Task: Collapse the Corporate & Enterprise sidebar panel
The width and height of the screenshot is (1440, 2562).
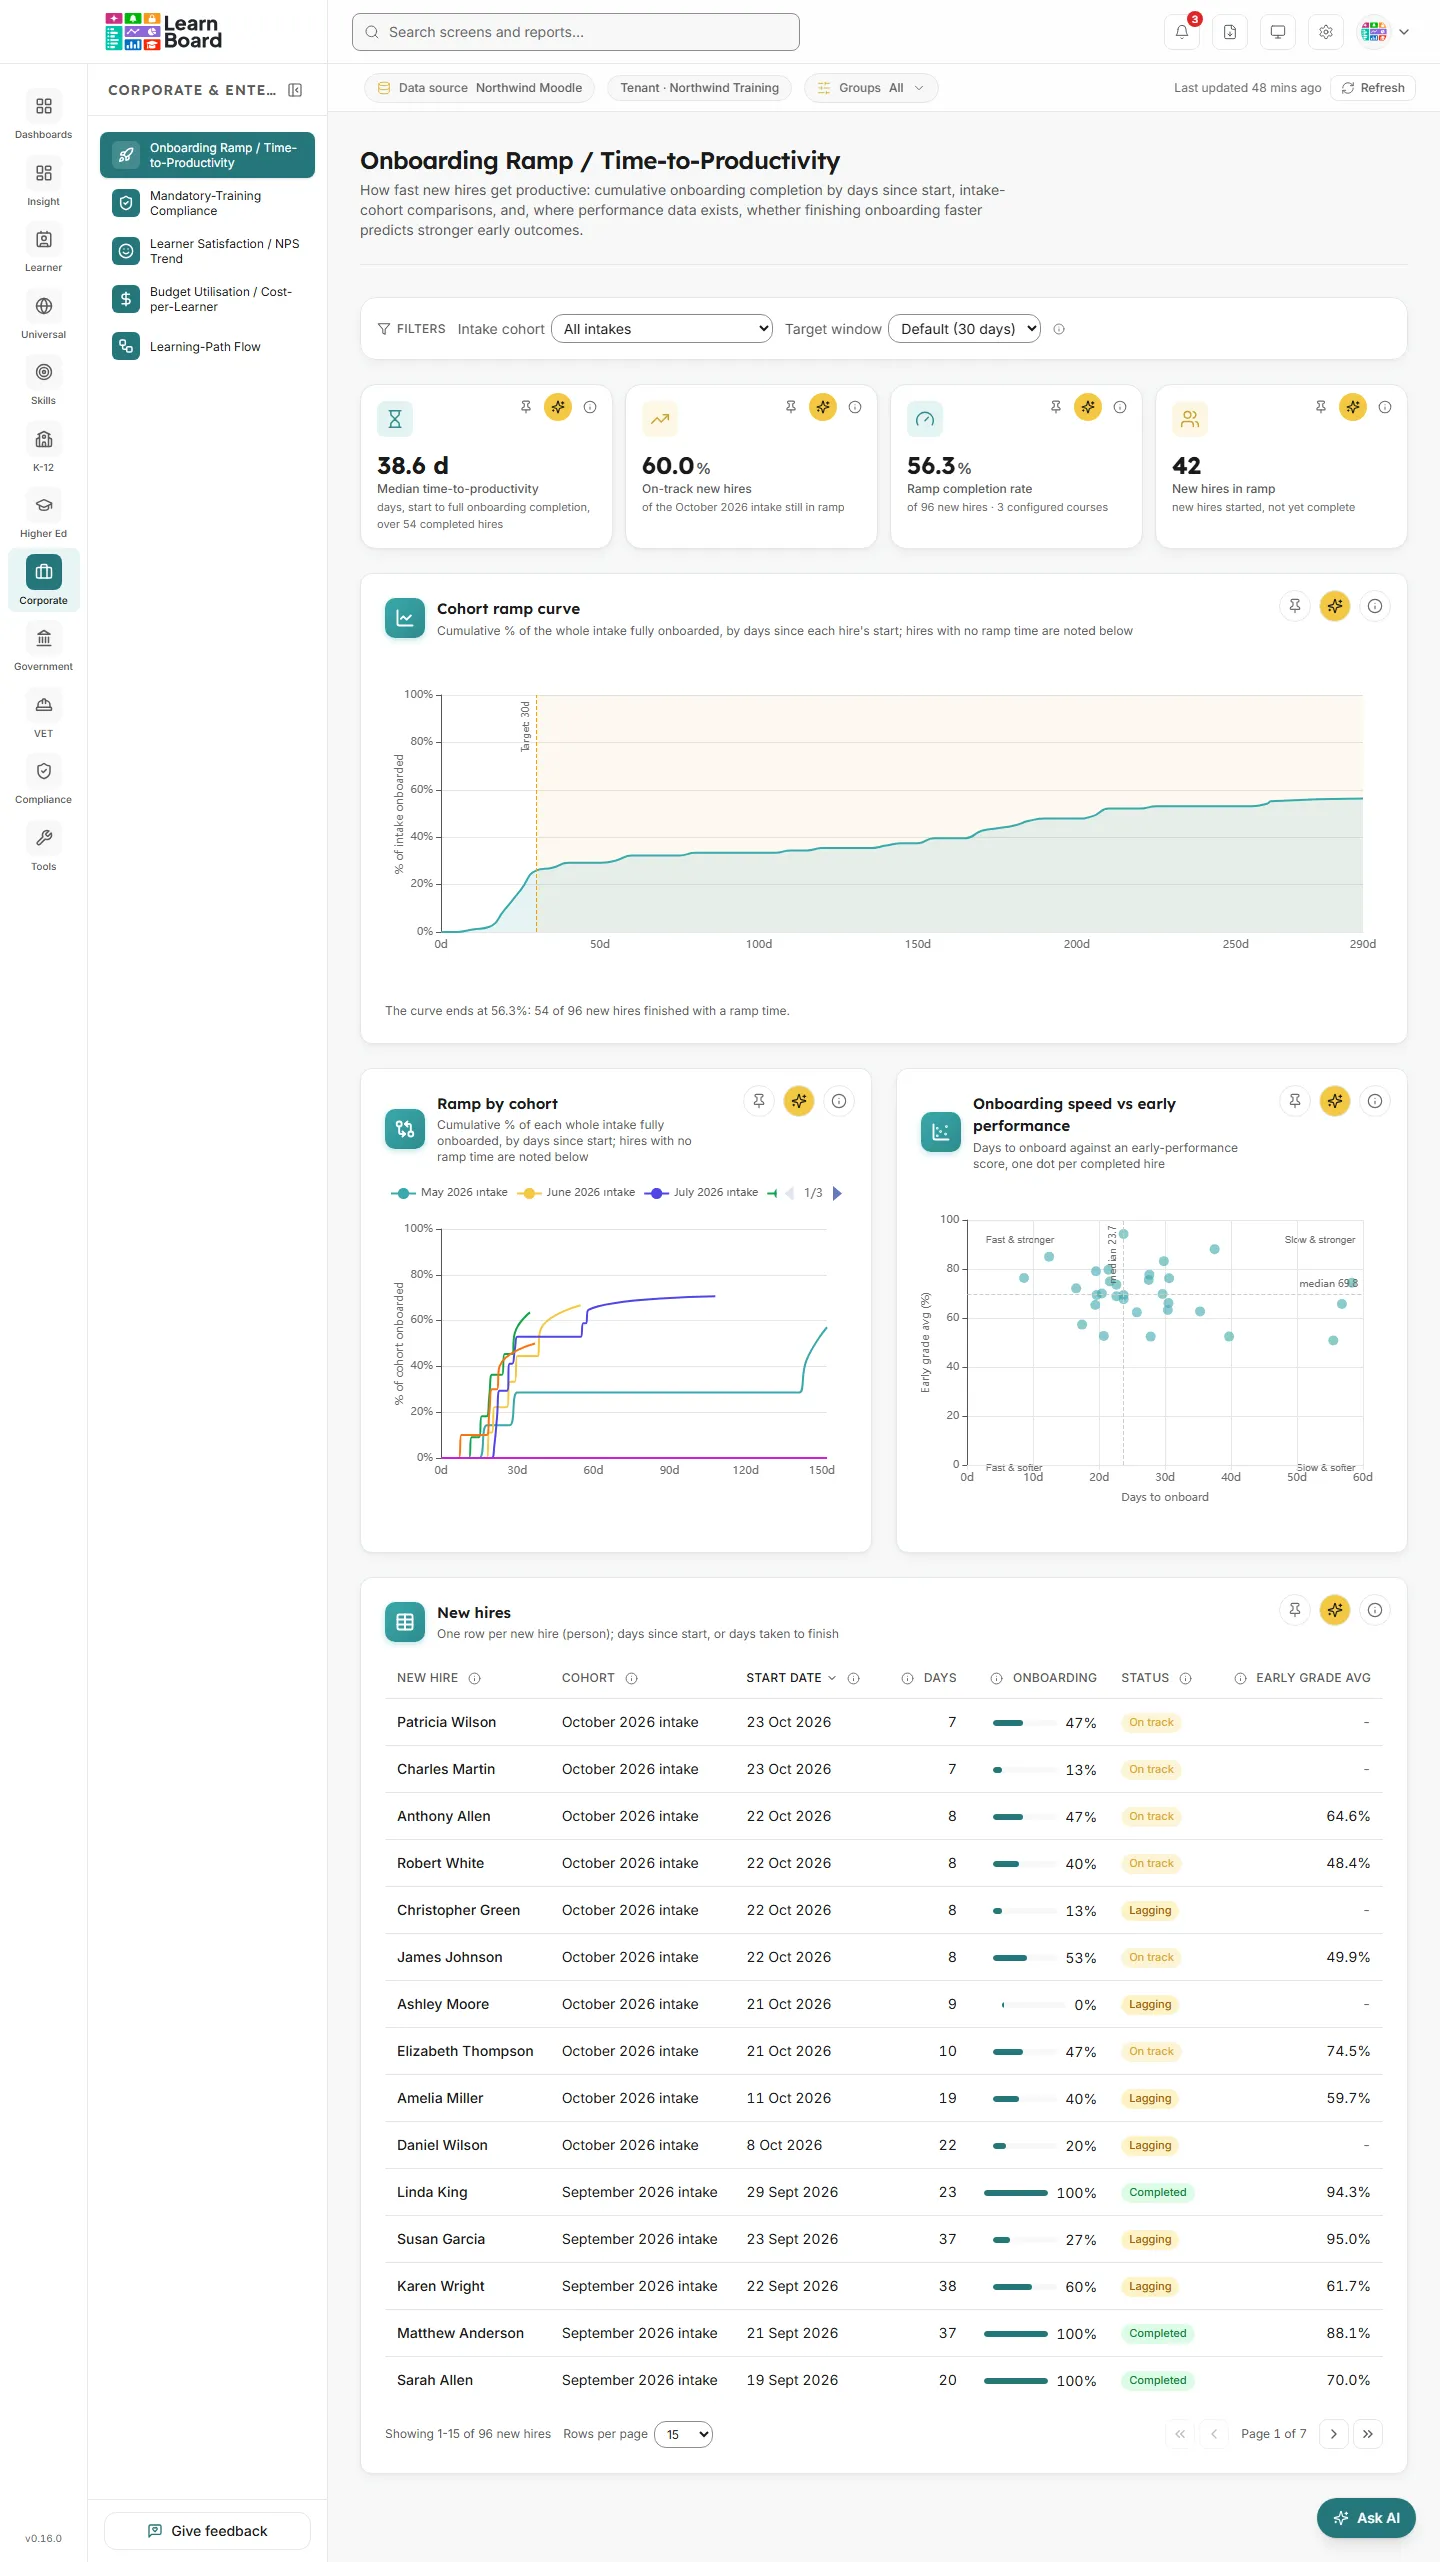Action: click(x=295, y=90)
